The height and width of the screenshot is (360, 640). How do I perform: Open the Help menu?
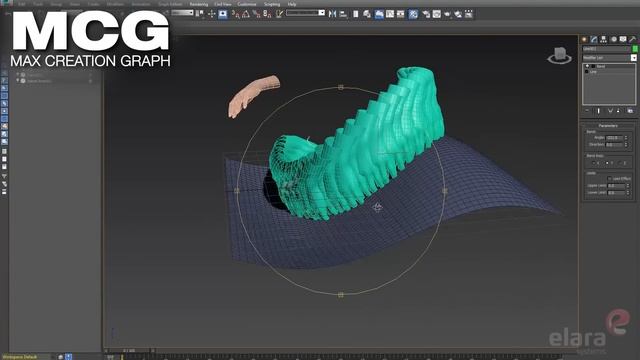click(x=292, y=4)
